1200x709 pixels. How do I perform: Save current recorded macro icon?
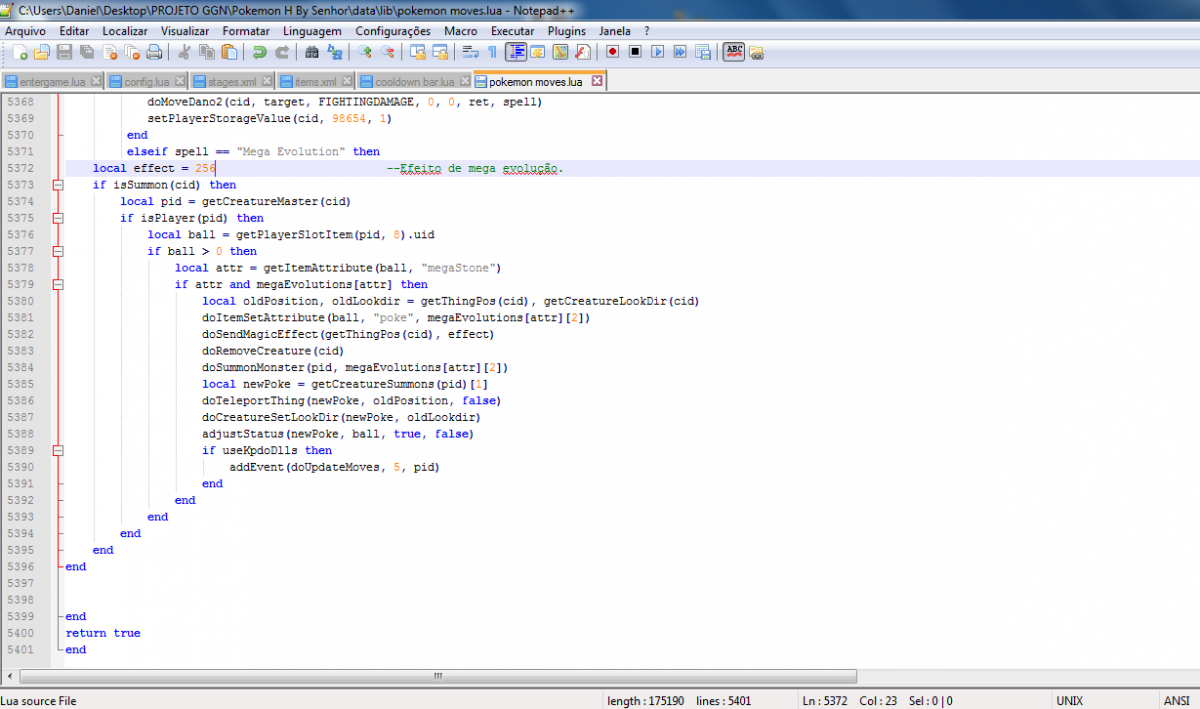[x=703, y=51]
